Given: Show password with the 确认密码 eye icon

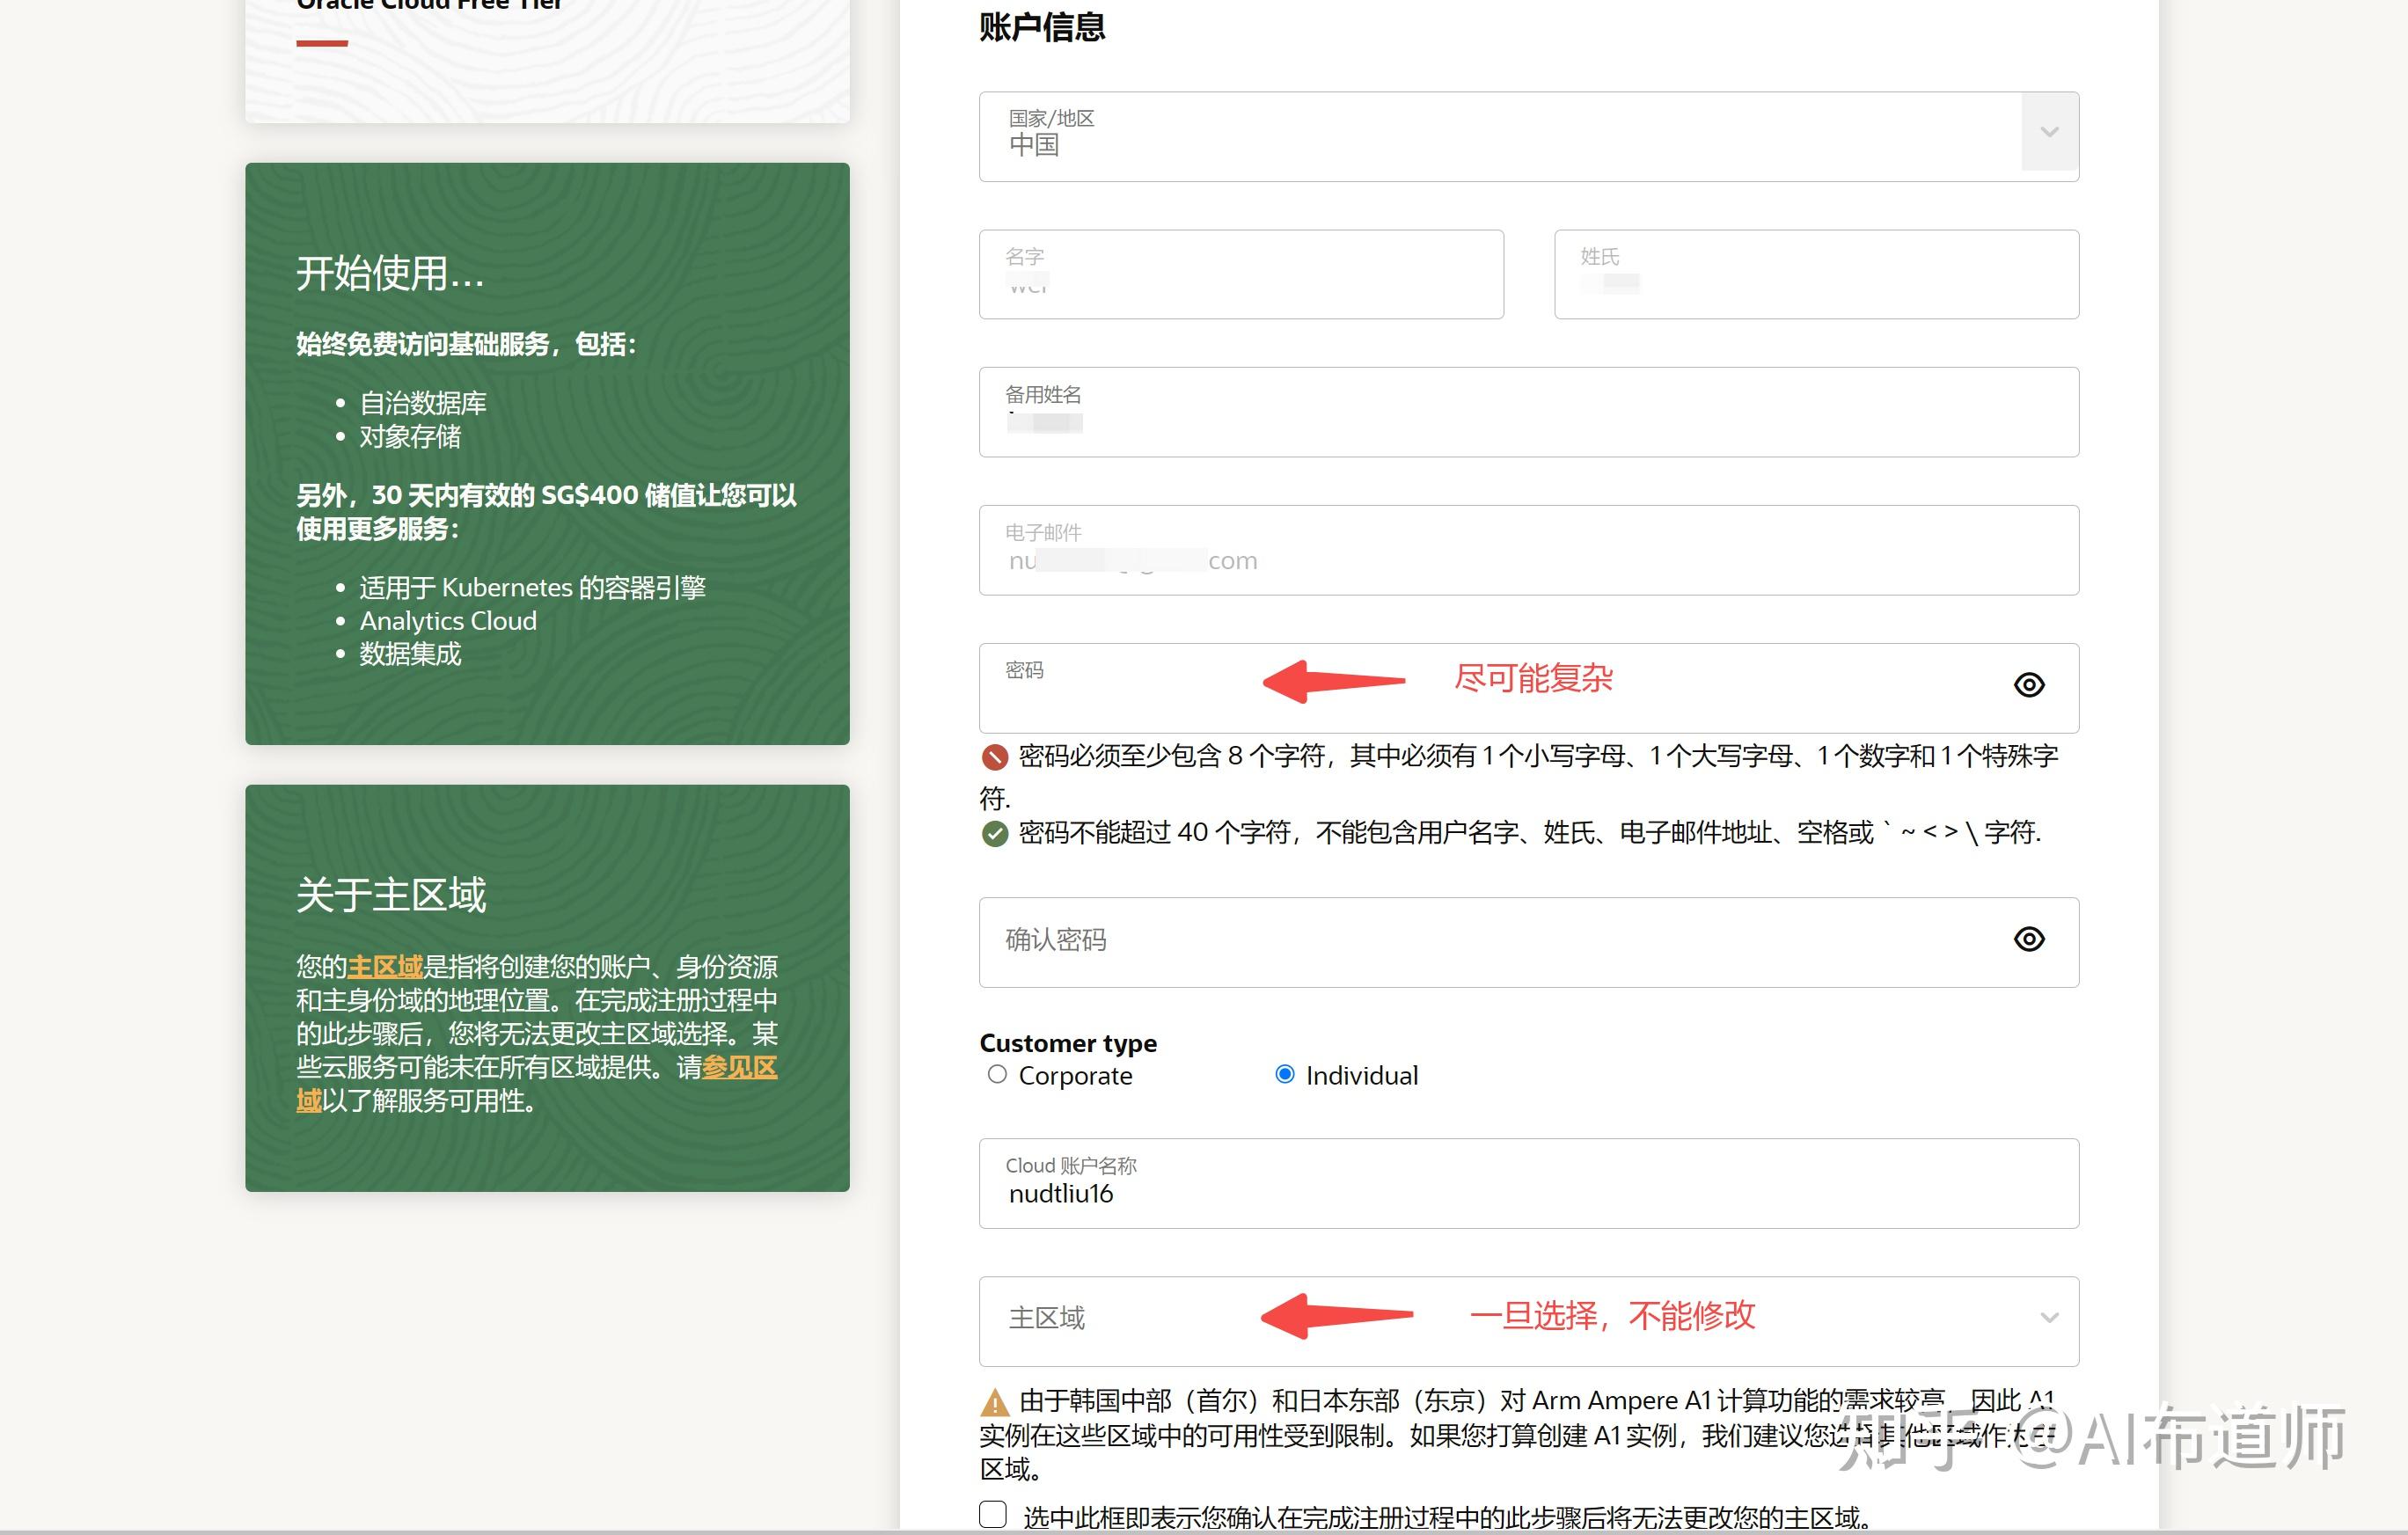Looking at the screenshot, I should 2028,939.
